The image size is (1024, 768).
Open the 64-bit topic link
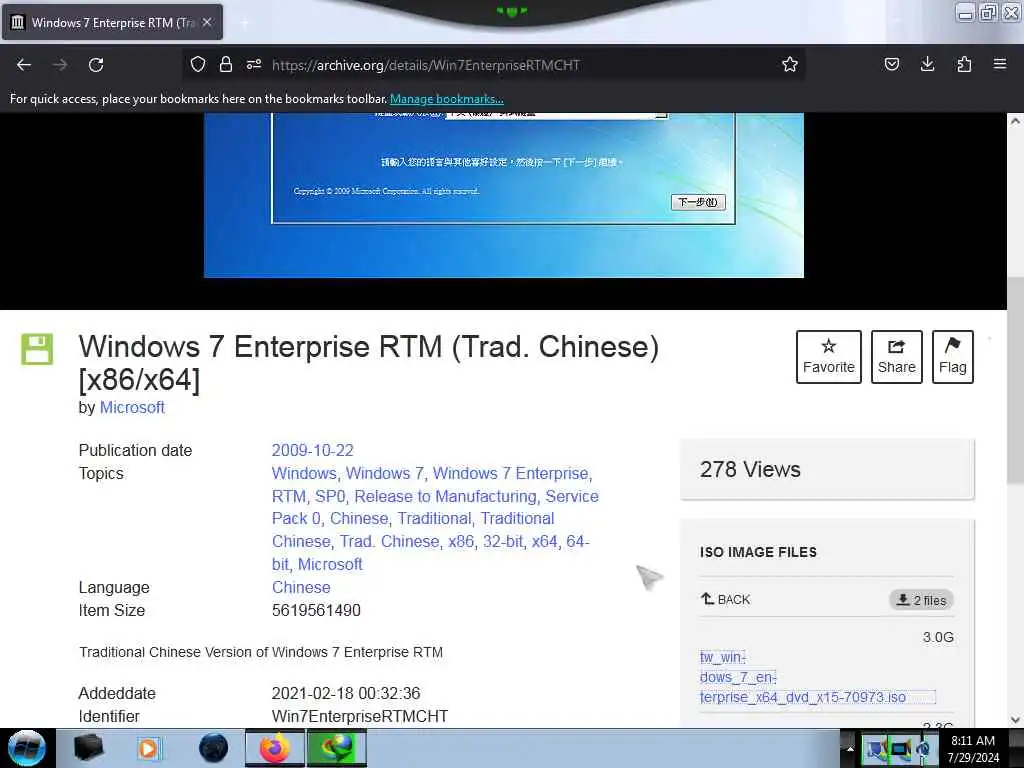click(578, 541)
